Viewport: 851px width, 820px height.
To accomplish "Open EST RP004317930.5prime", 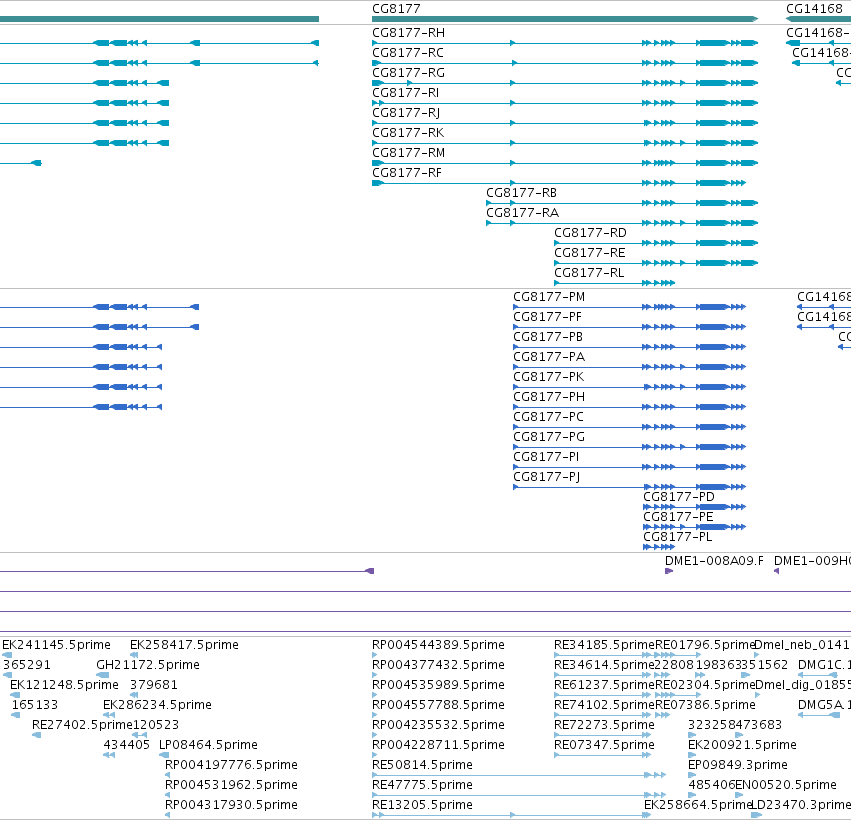I will (231, 805).
